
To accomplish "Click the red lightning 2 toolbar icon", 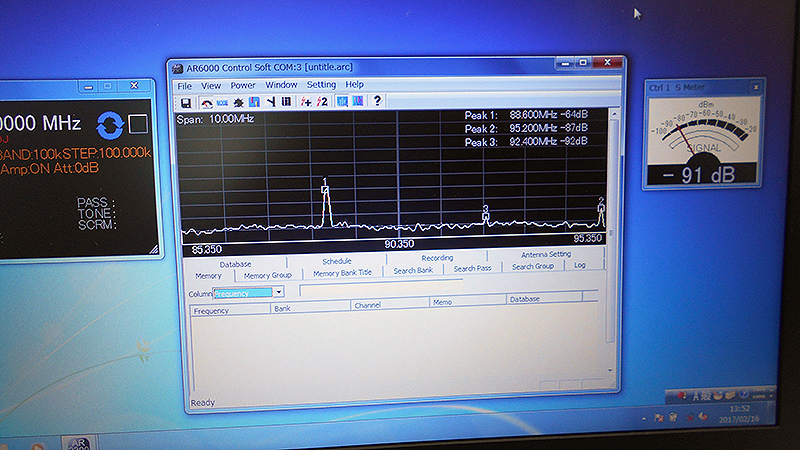I will (x=322, y=101).
